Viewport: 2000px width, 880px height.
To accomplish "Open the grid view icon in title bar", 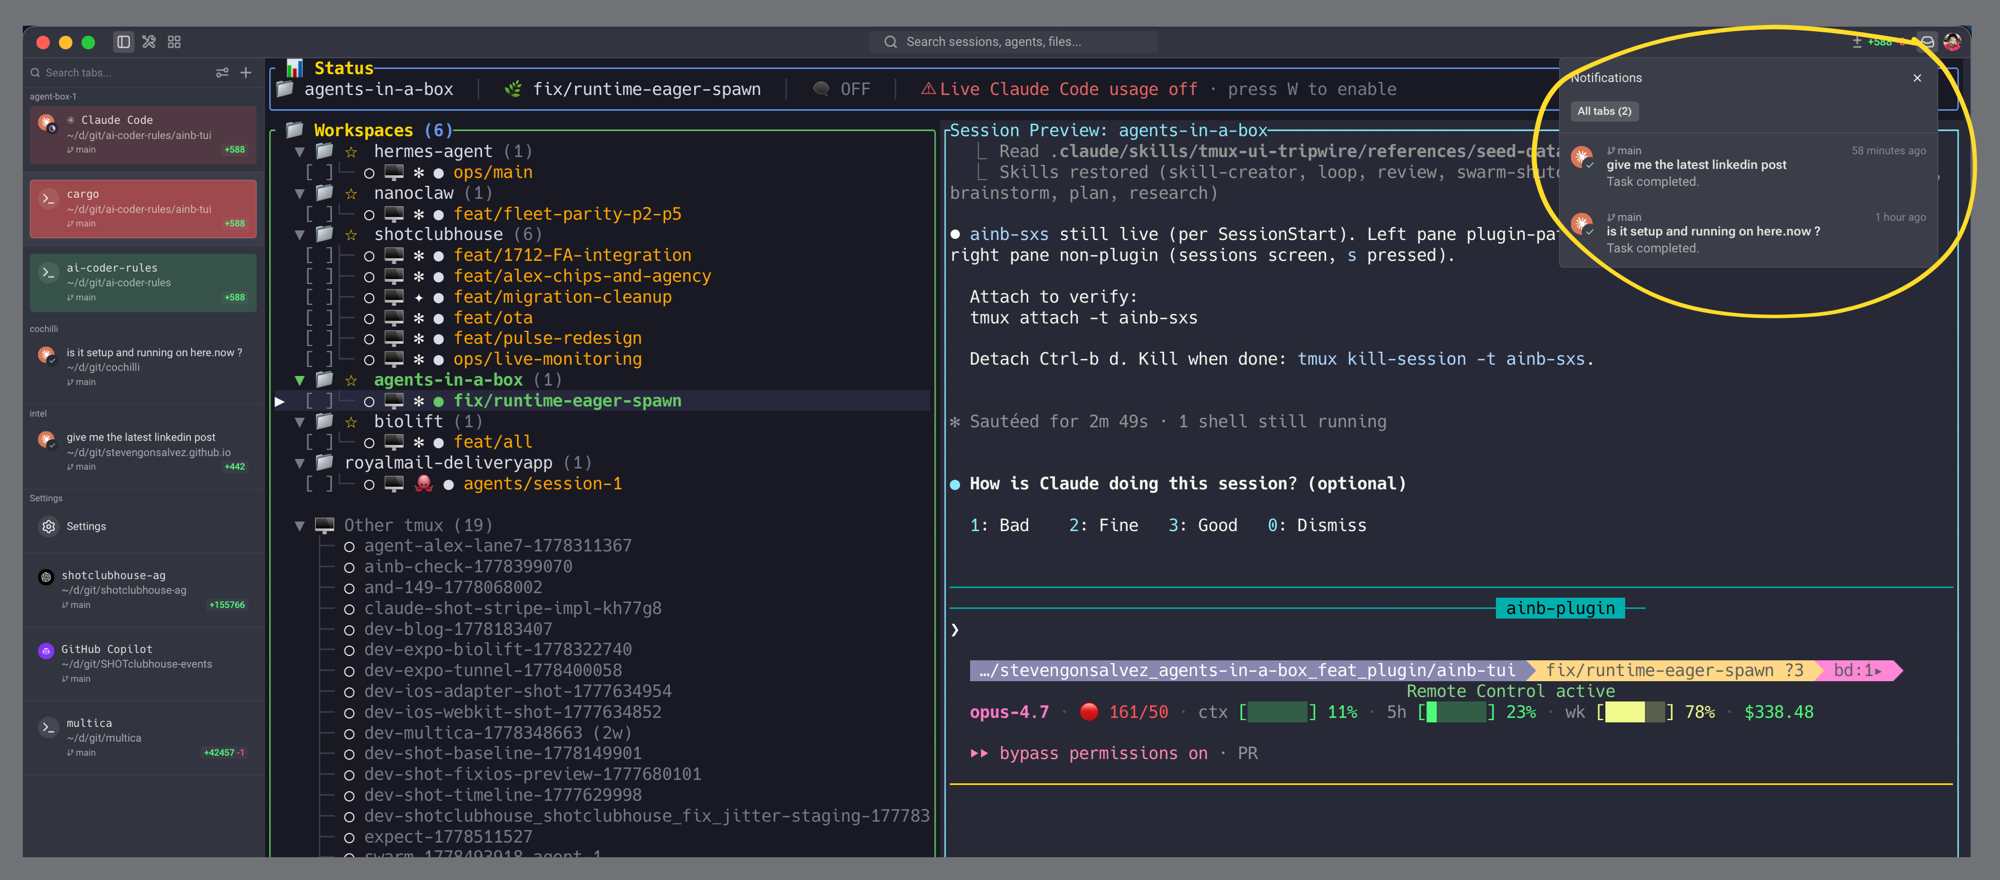I will pos(174,42).
